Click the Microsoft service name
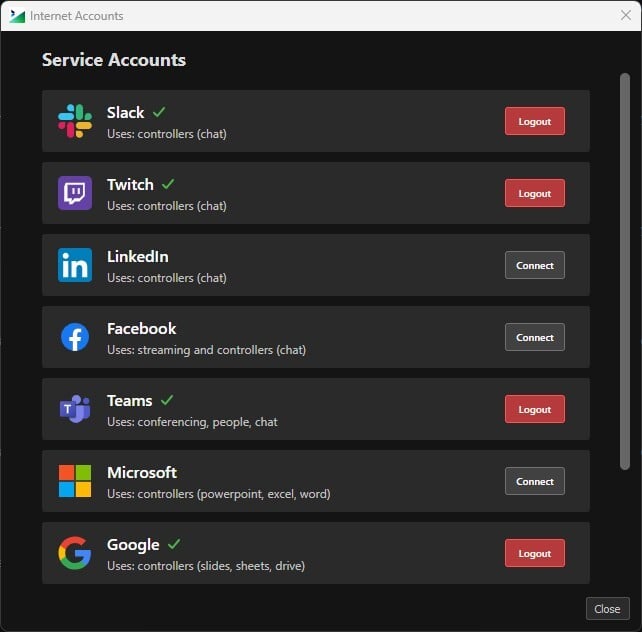The image size is (642, 632). [142, 473]
